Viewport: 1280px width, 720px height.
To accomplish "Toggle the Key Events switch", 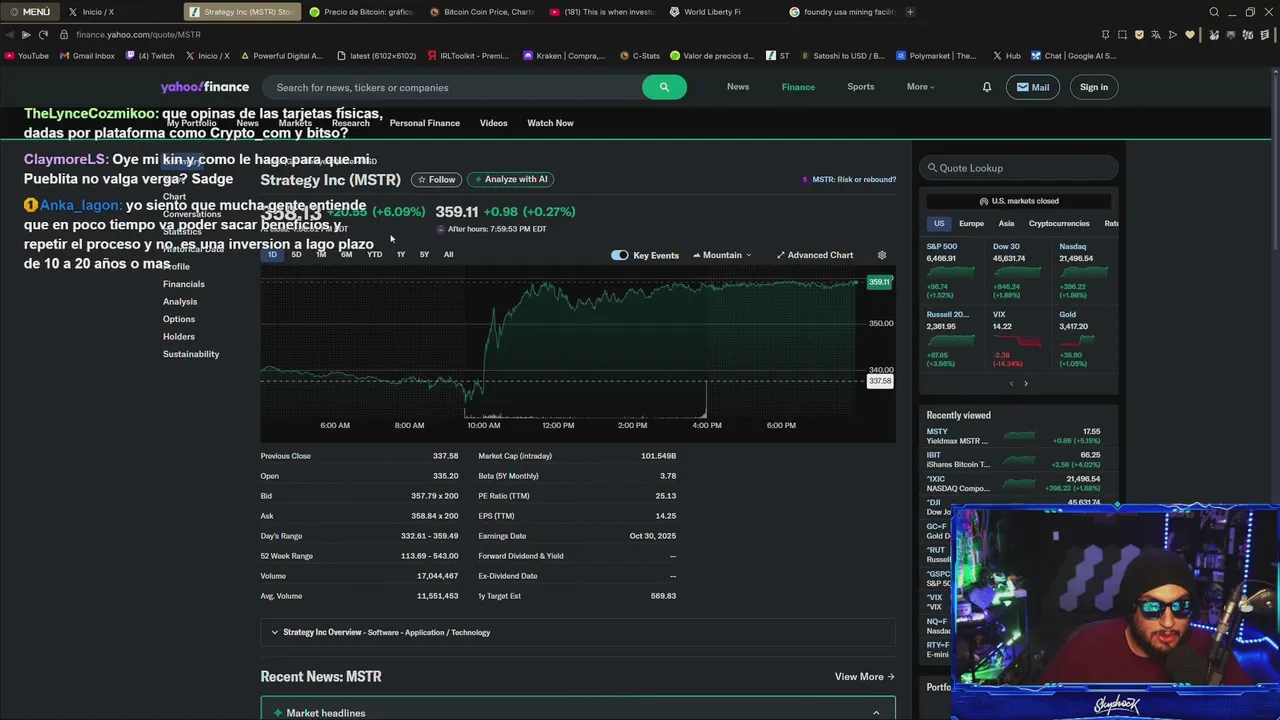I will click(x=620, y=255).
